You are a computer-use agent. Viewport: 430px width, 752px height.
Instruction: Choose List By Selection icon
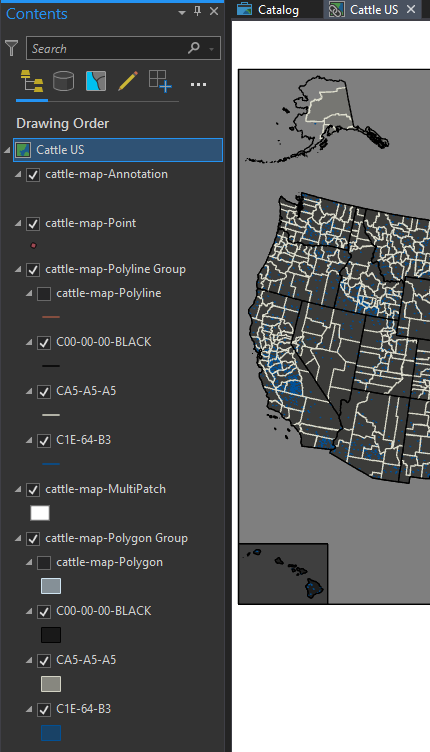[96, 81]
